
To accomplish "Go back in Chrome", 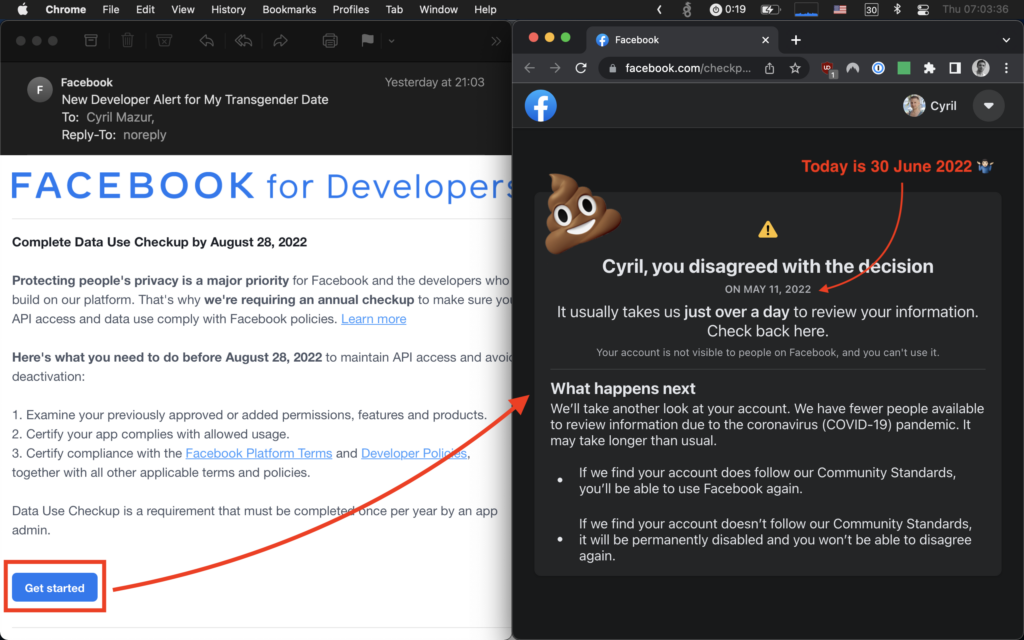I will coord(530,68).
